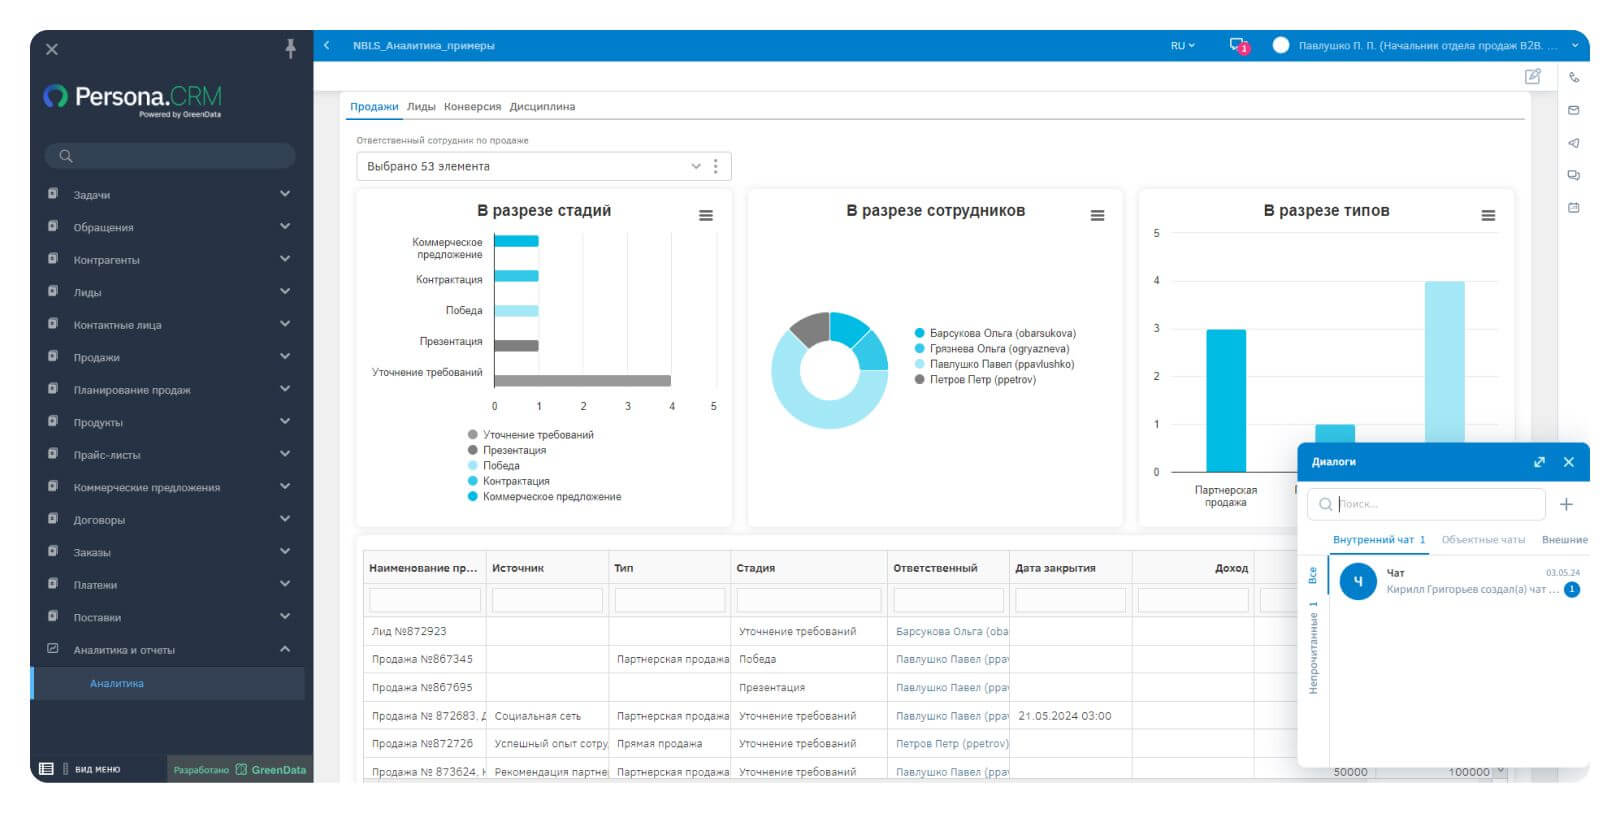The width and height of the screenshot is (1620, 813).
Task: Expand the Планирование продаж section
Action: 285,389
